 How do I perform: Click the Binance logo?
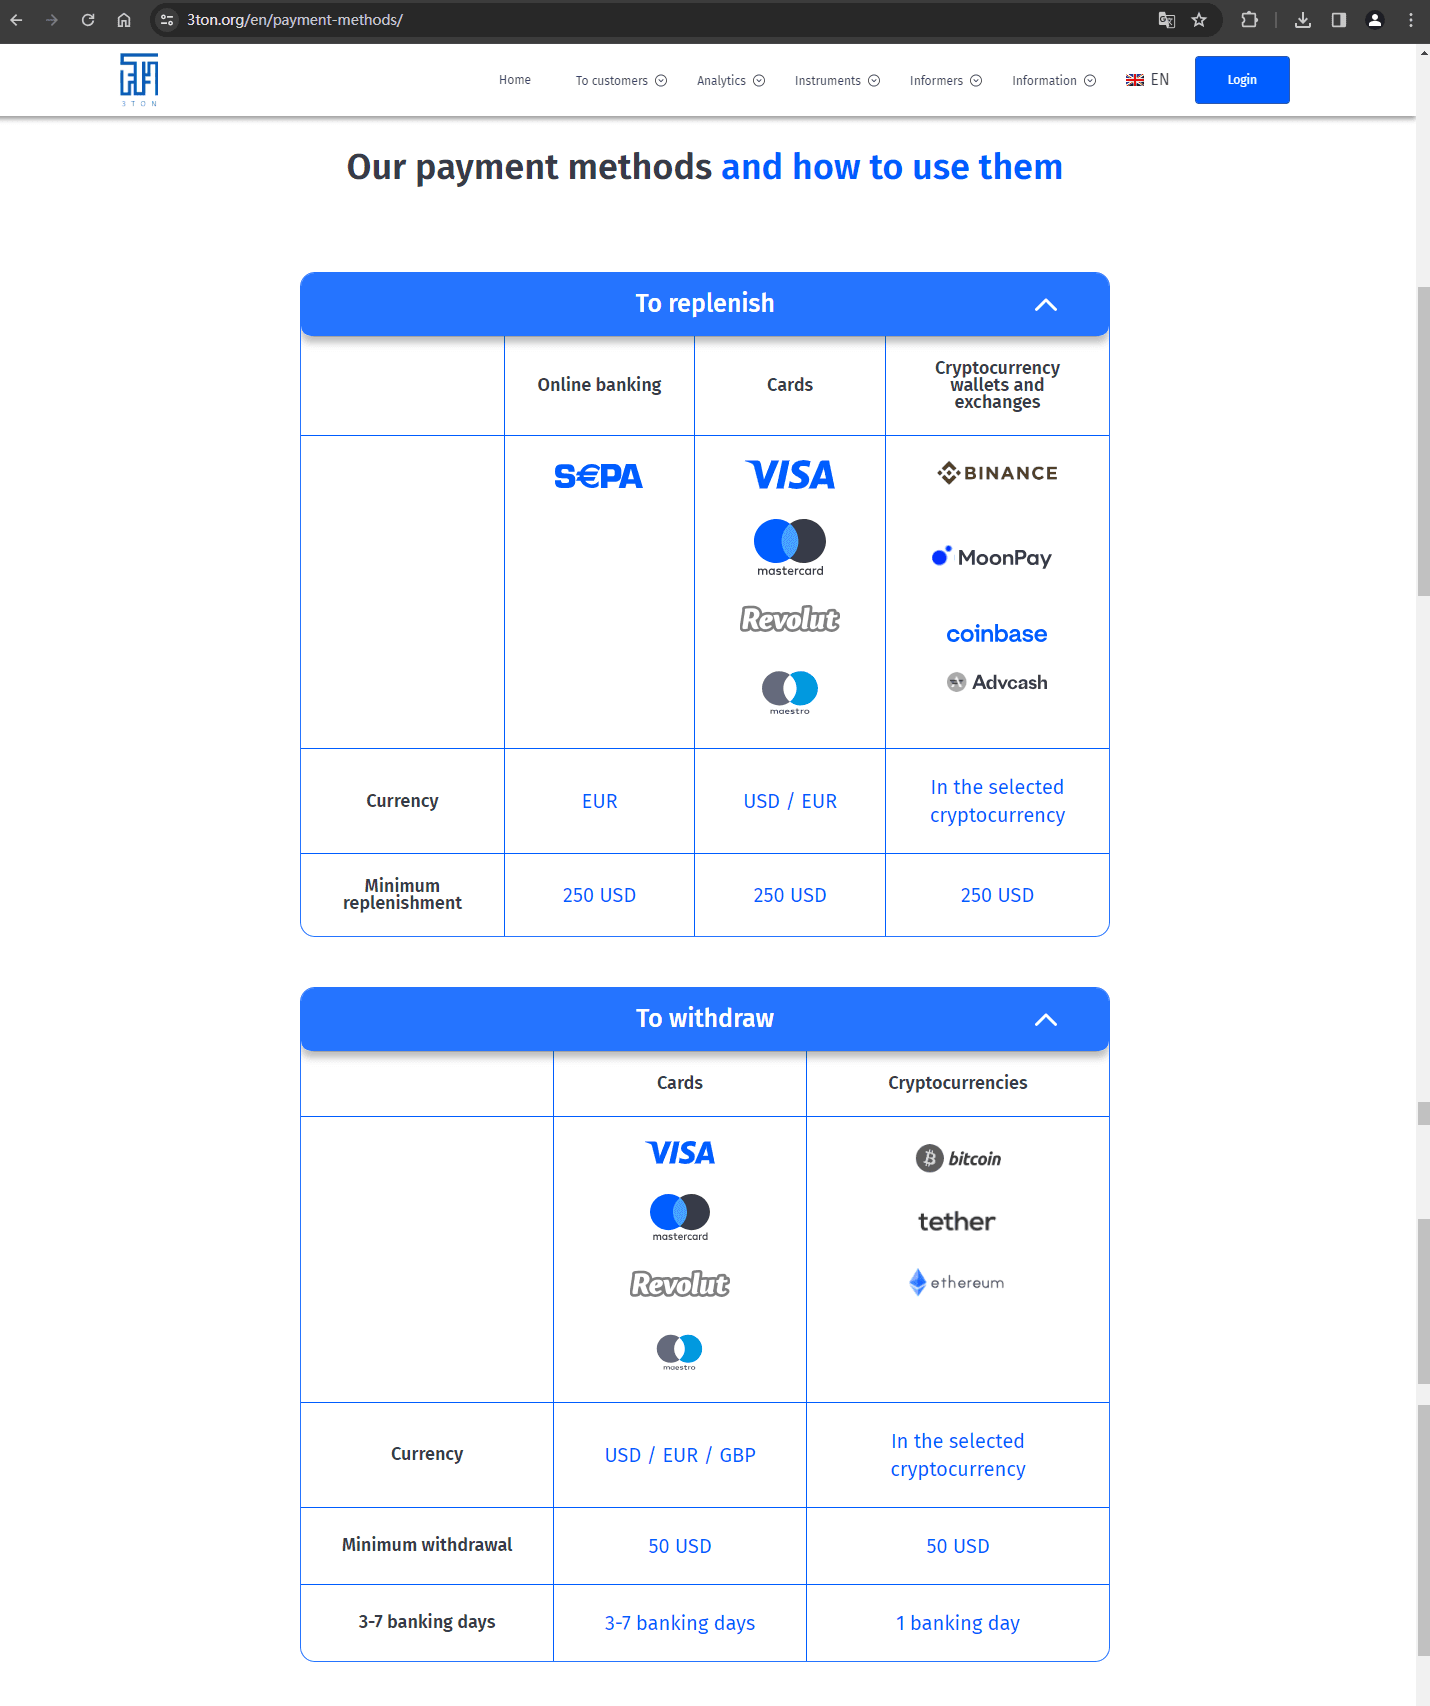click(x=997, y=473)
